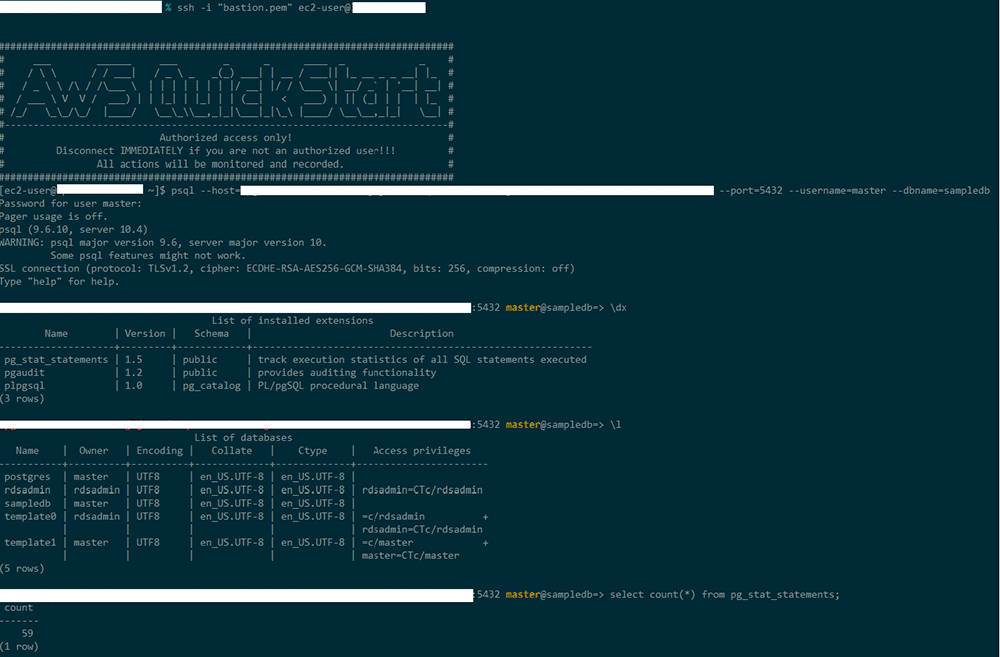Click 'track execution statistics' description
The height and width of the screenshot is (657, 1000).
[422, 360]
